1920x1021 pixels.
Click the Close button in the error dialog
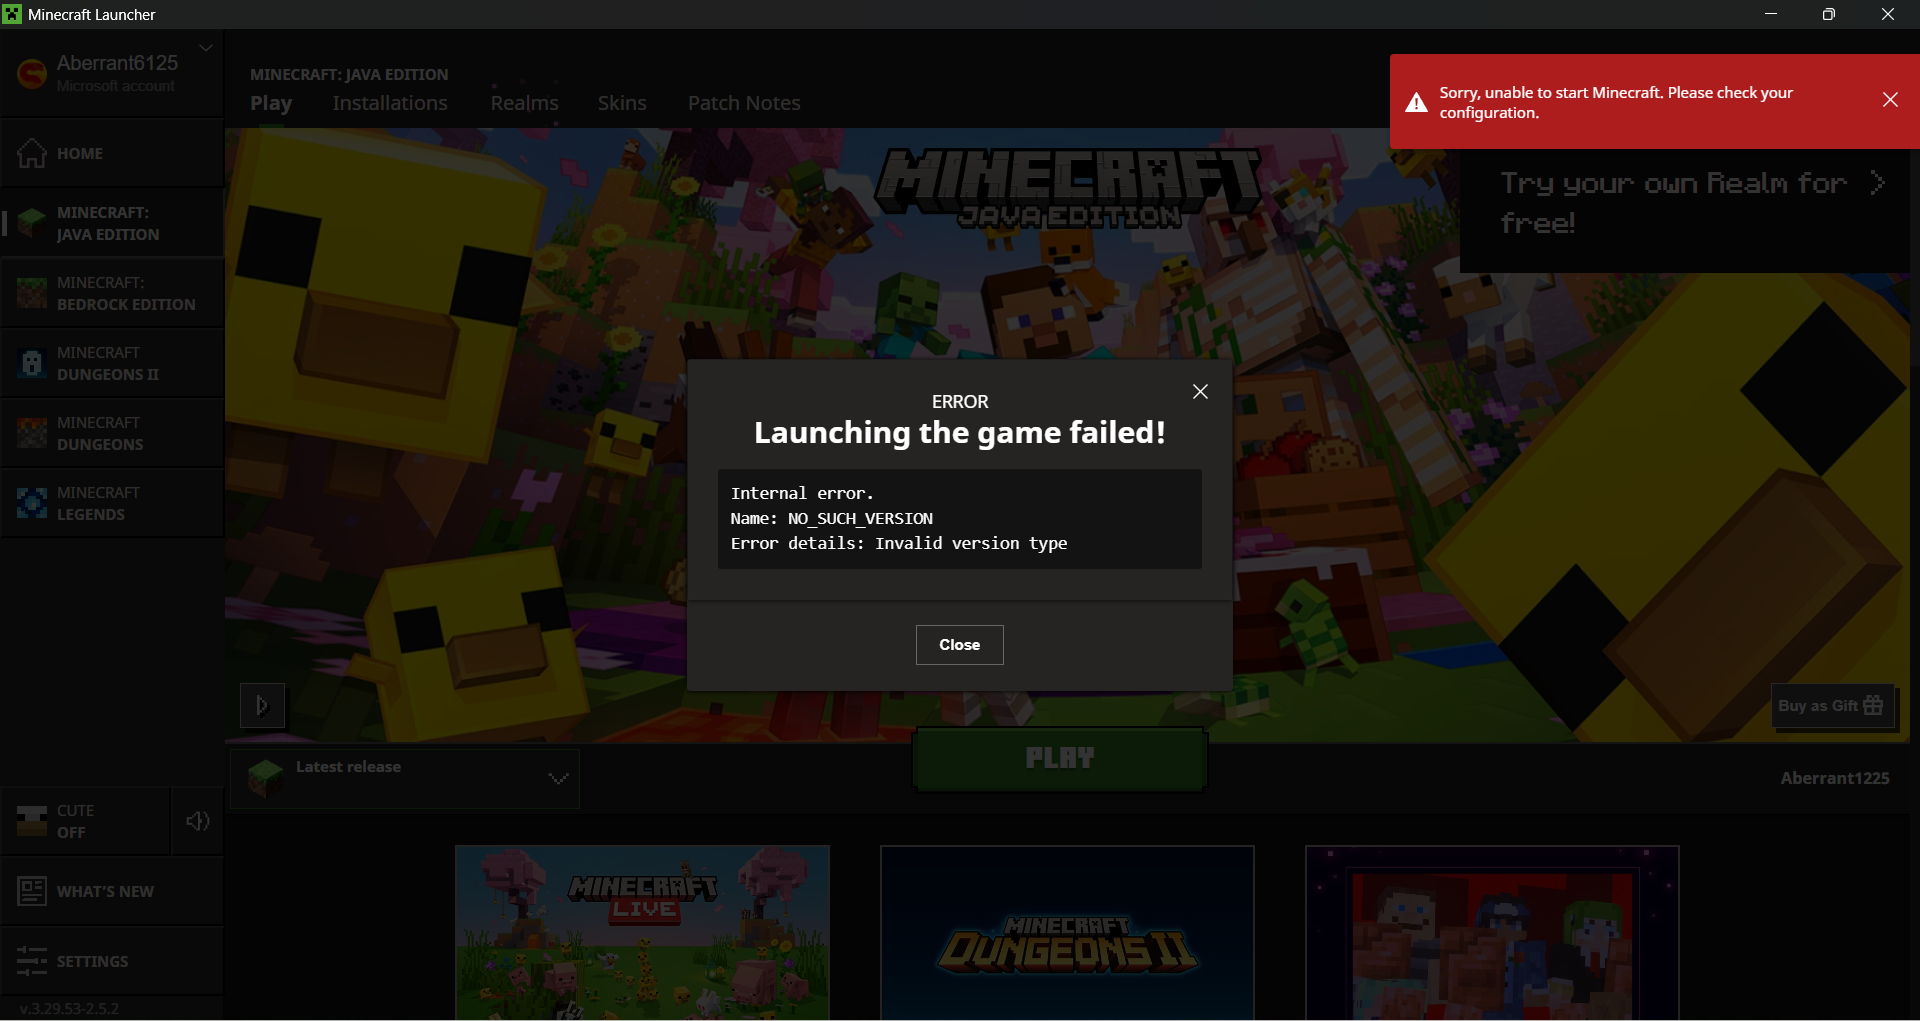click(x=960, y=645)
